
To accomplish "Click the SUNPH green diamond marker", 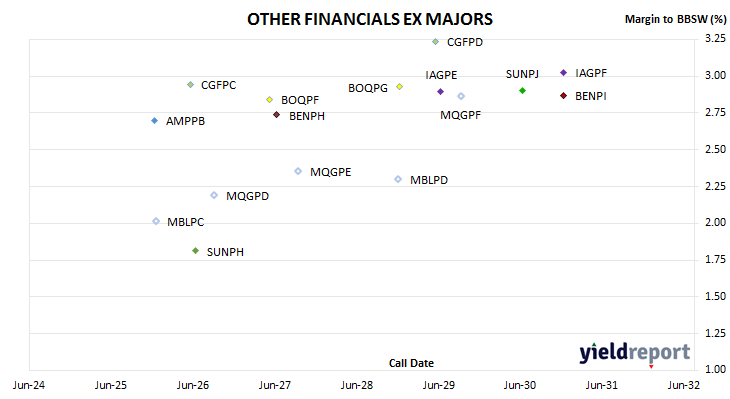I will click(196, 251).
